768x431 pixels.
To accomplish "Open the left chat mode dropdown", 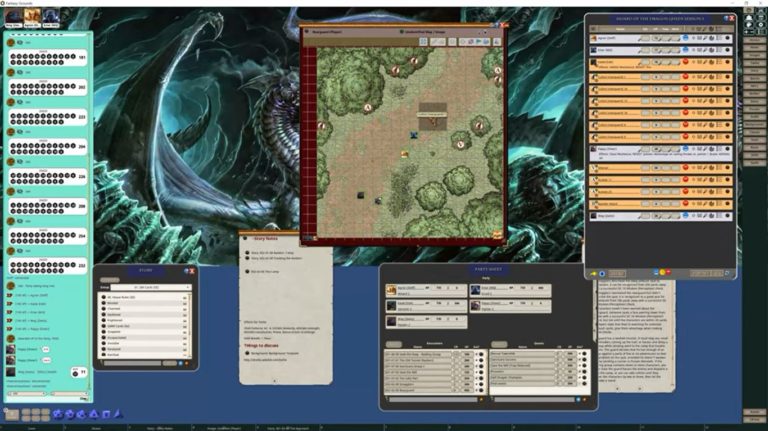I will click(25, 393).
